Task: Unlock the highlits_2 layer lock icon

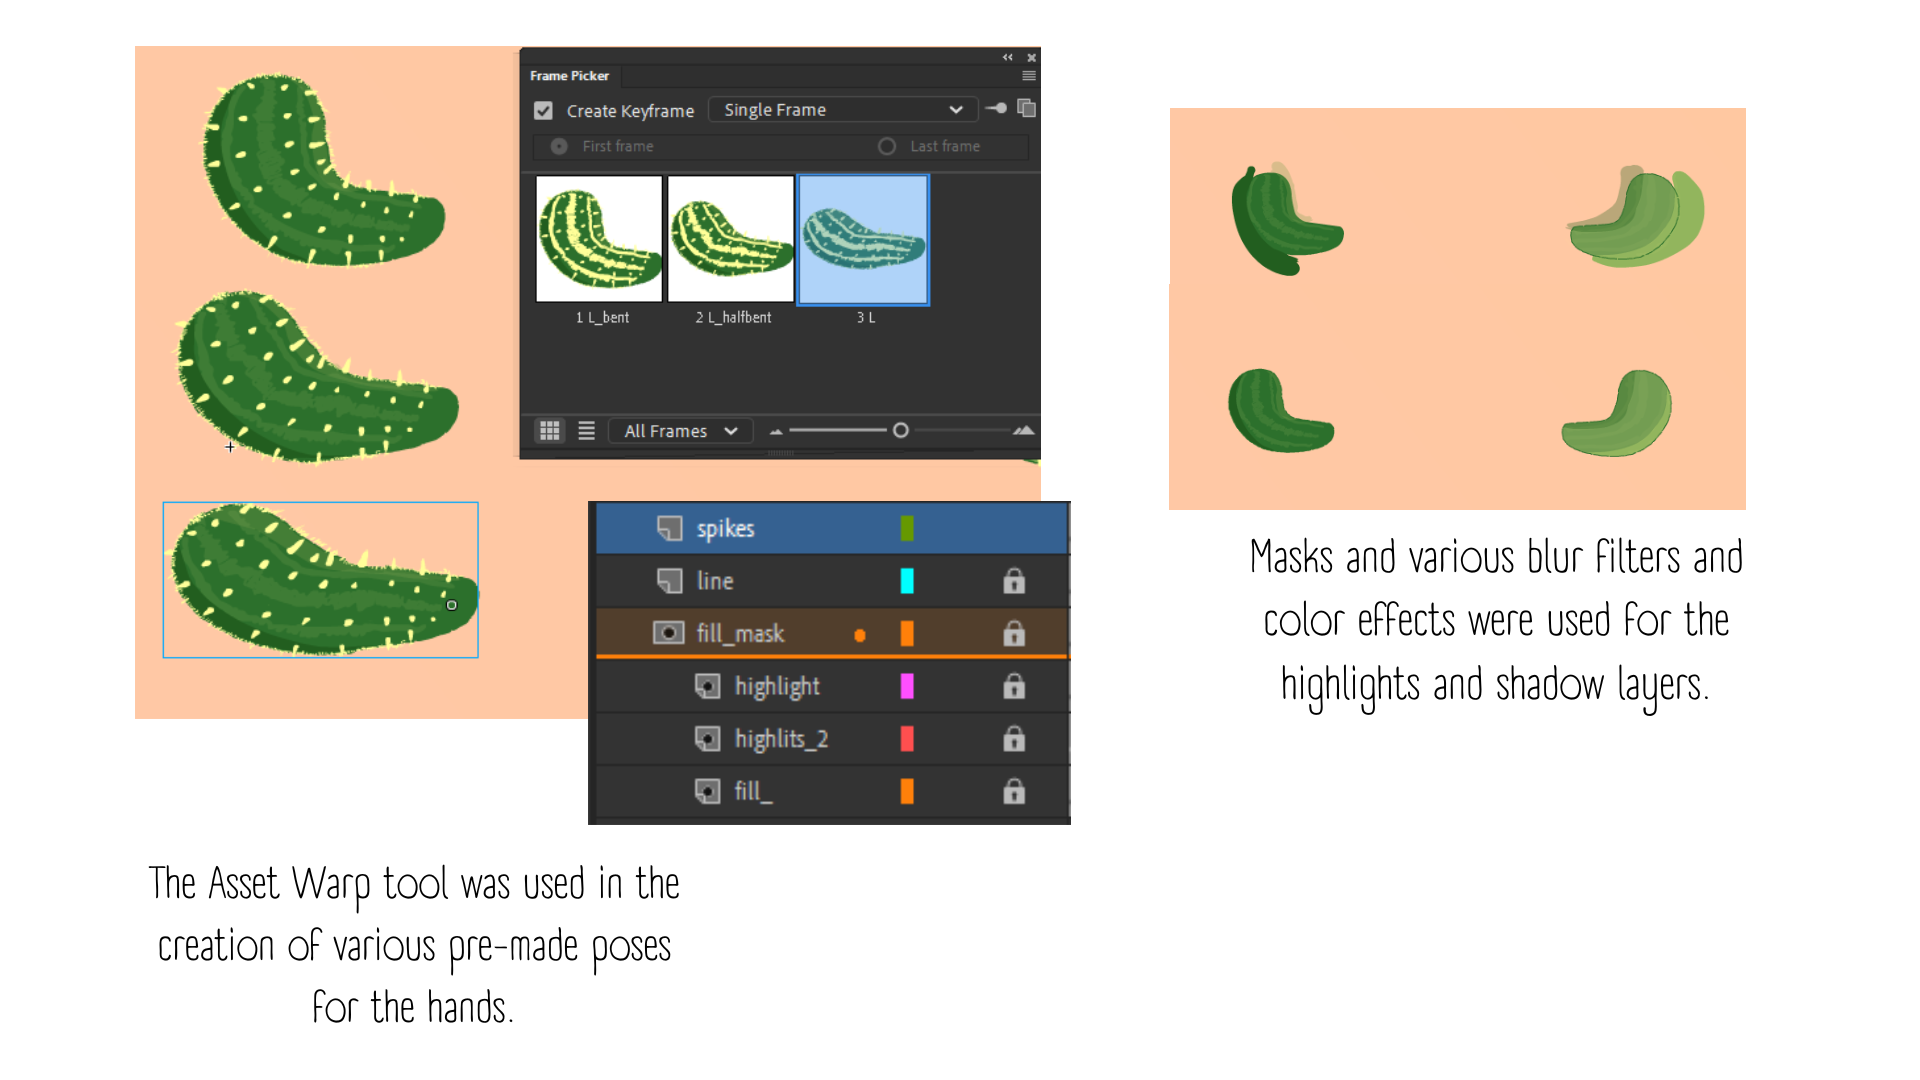Action: (x=1014, y=739)
